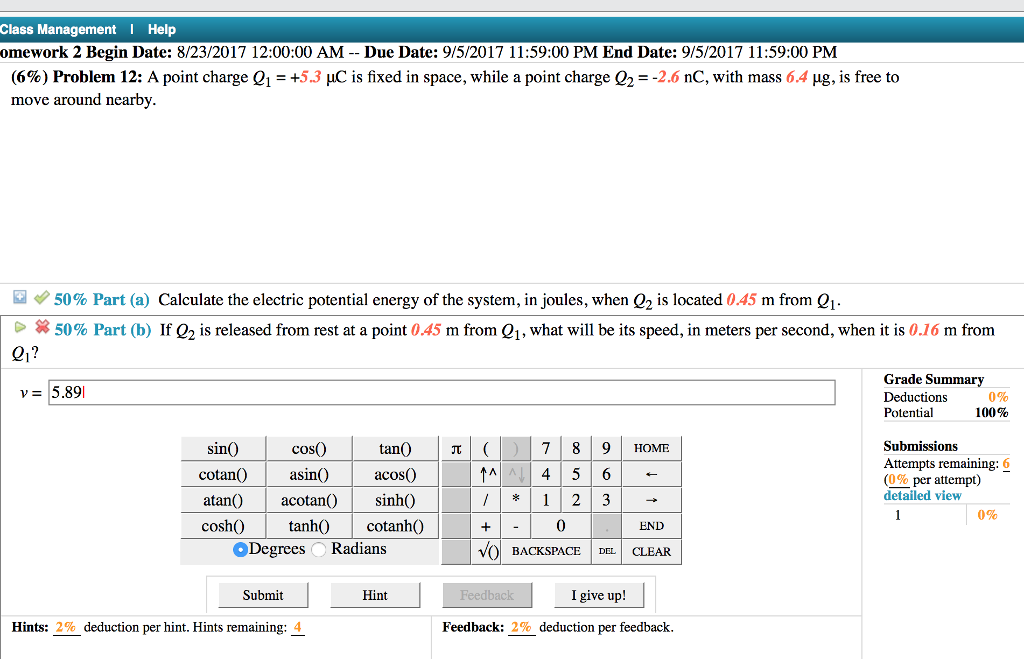Request a Hint for Part (b)

(374, 594)
